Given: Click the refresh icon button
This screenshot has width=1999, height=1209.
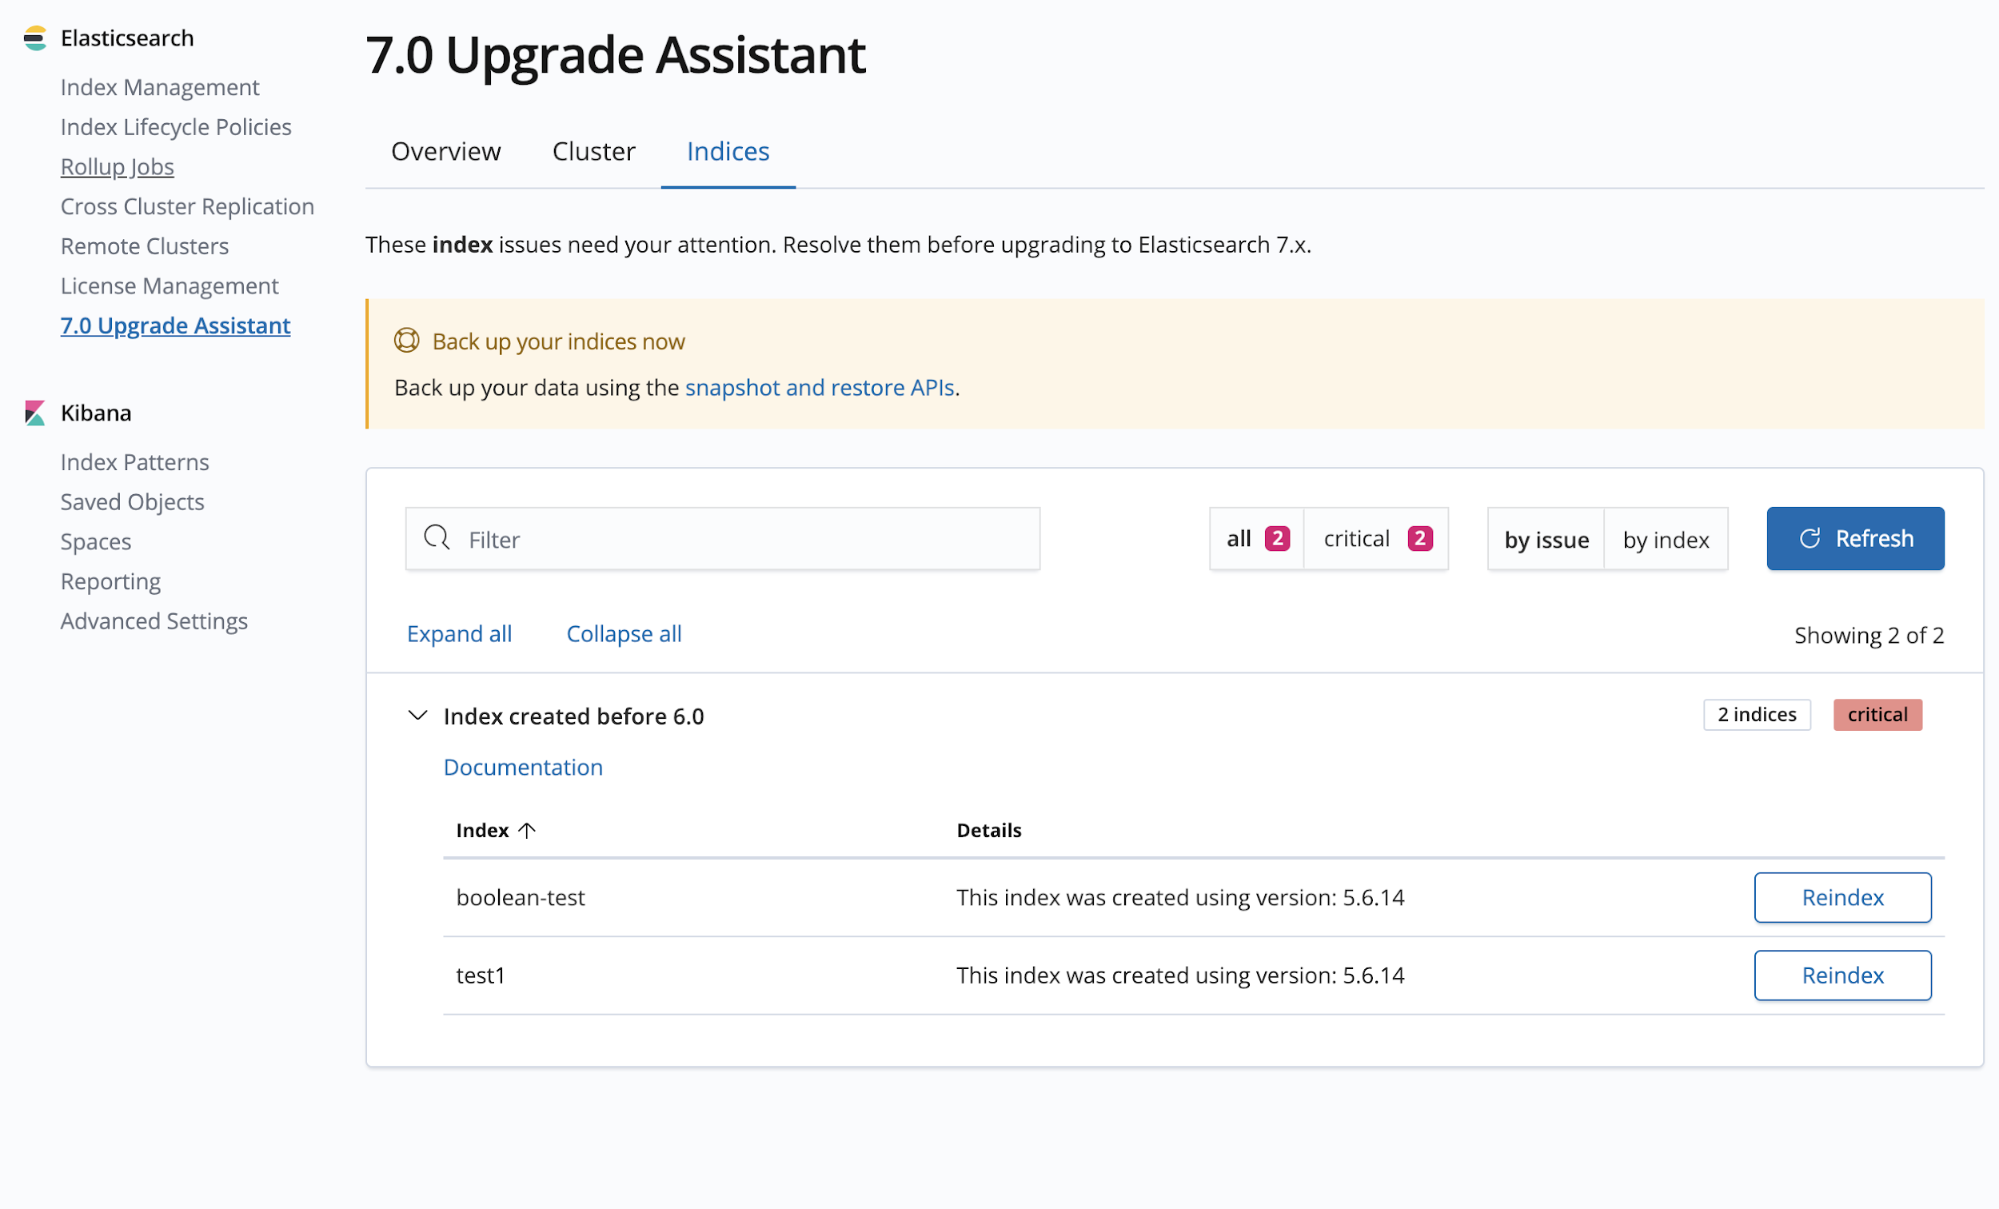Looking at the screenshot, I should [1808, 538].
